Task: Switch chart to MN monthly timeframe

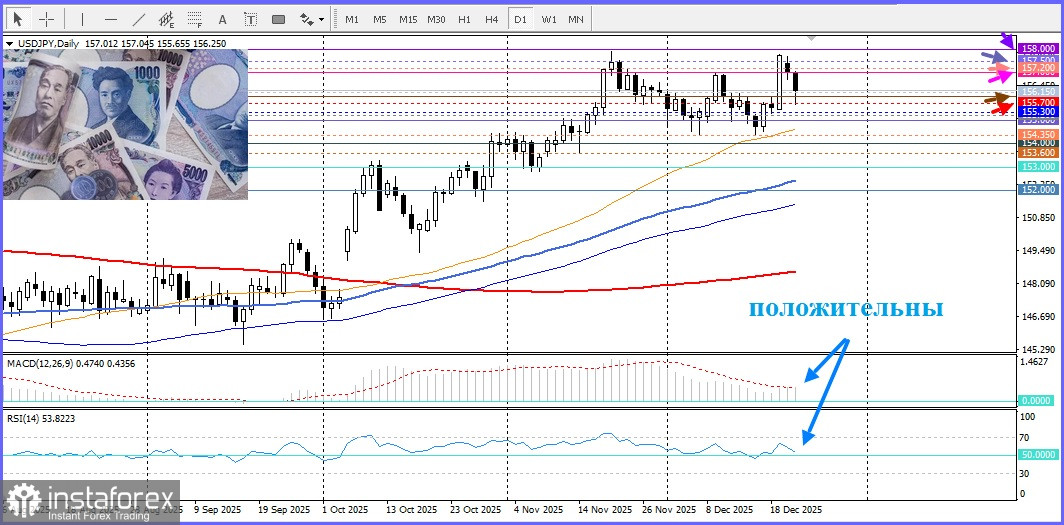Action: coord(575,19)
